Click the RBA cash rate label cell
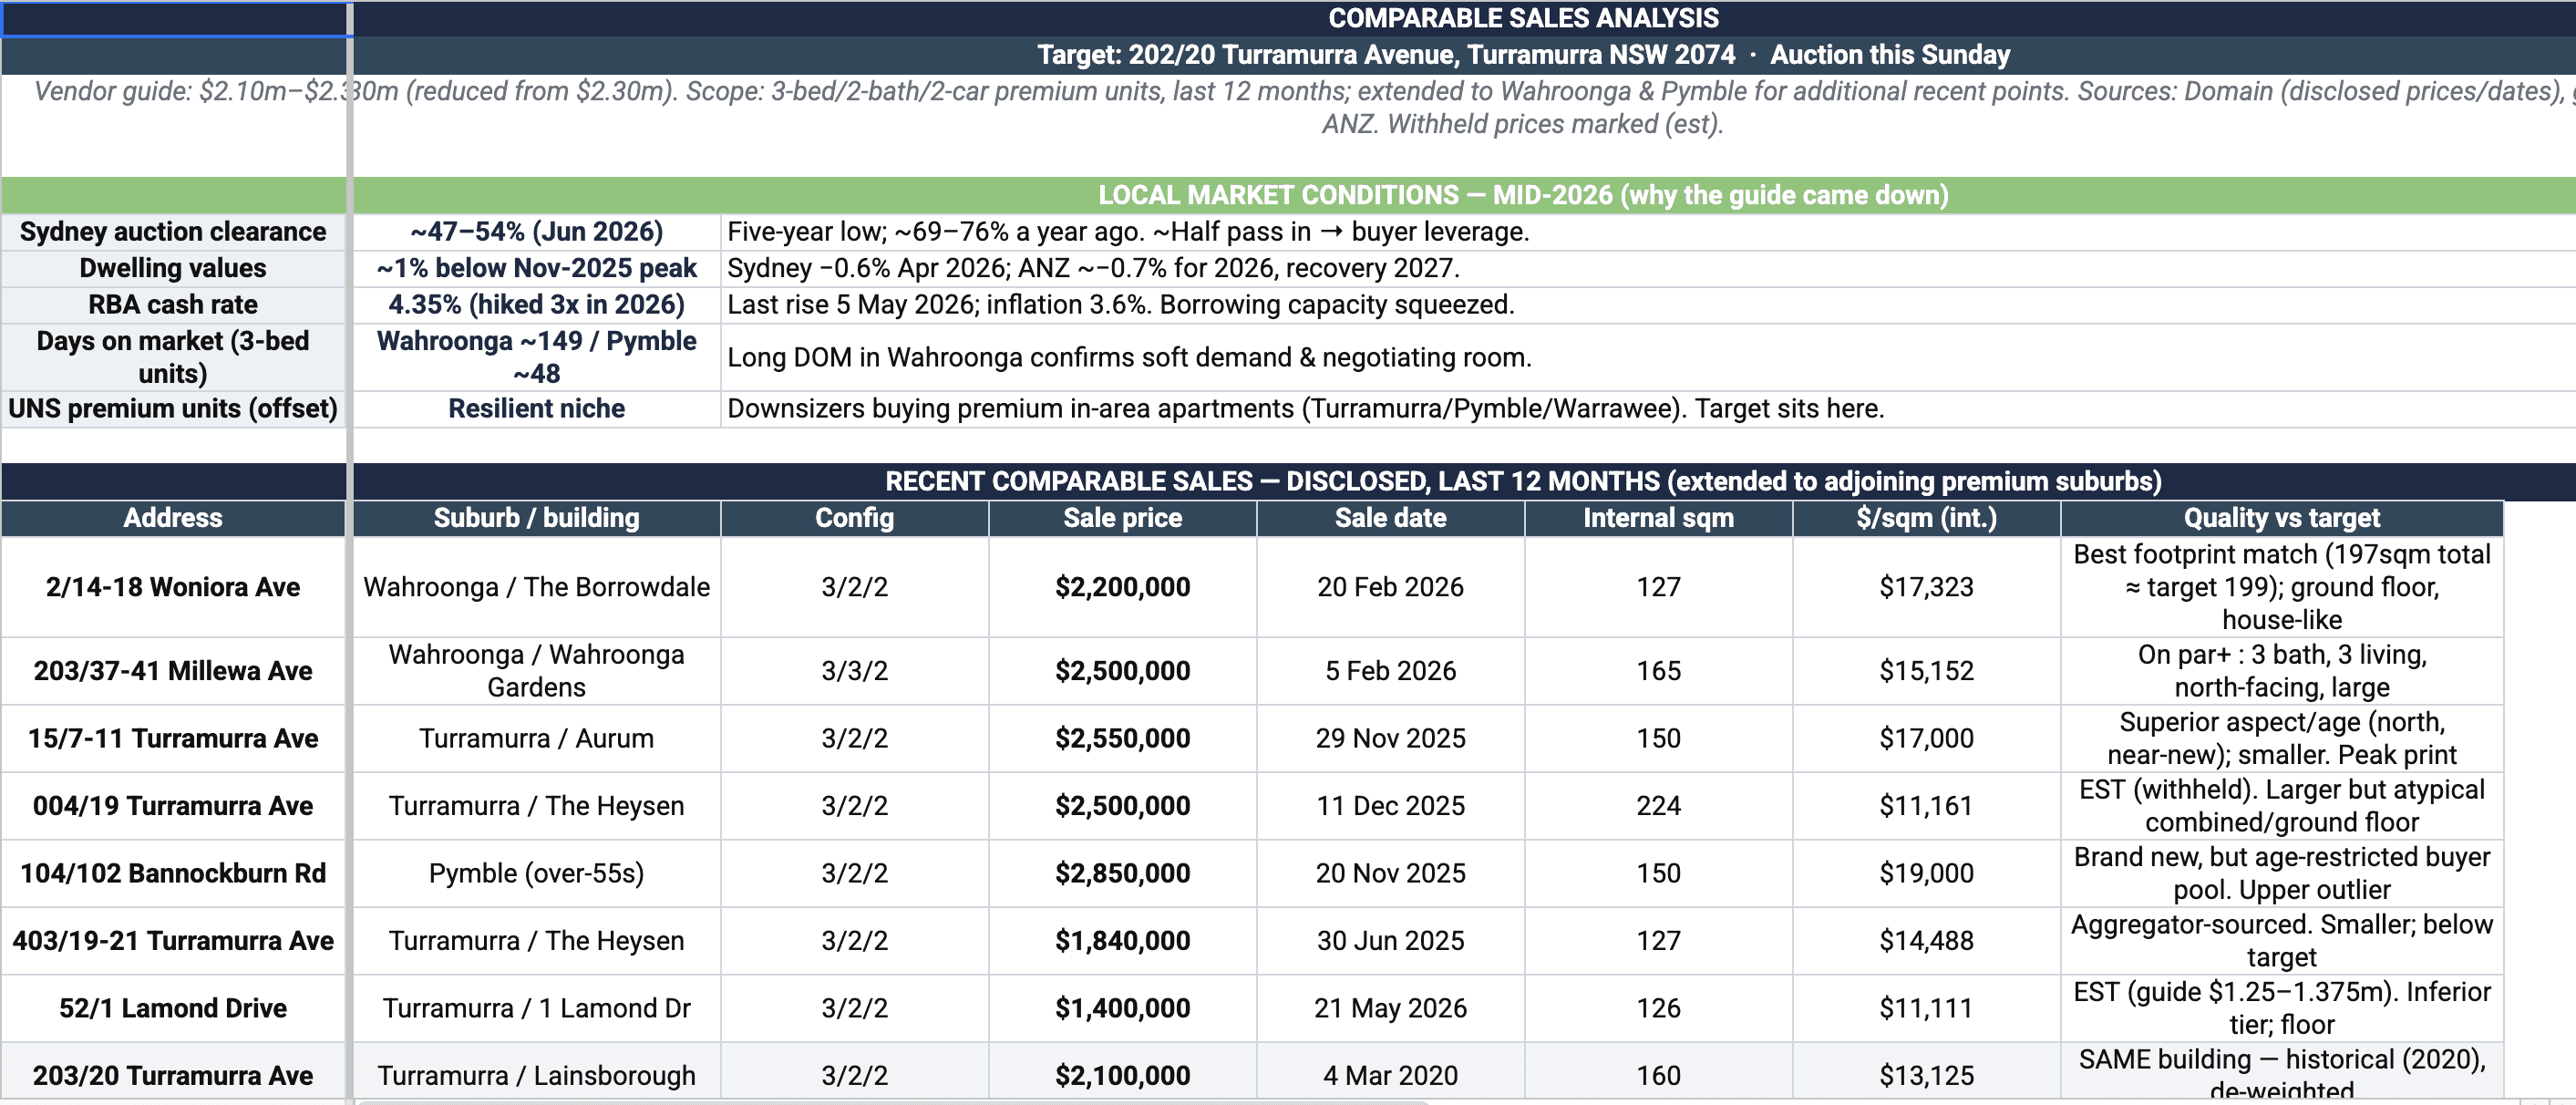Screen dimensions: 2576x1105 173,305
